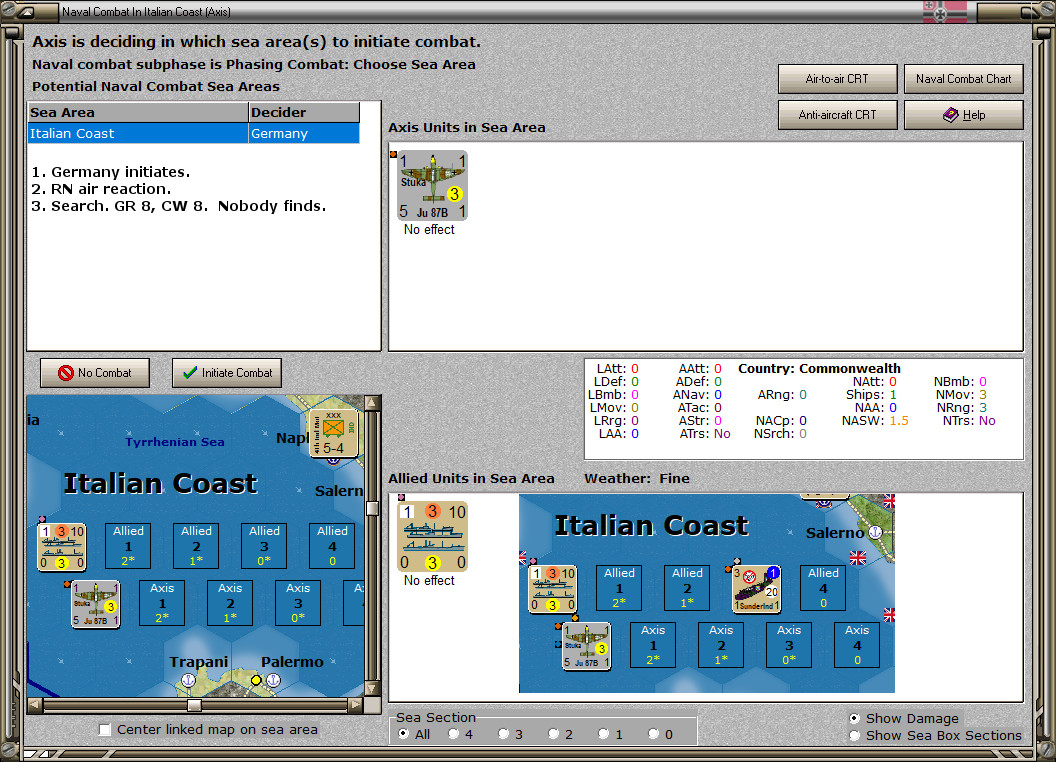Viewport: 1056px width, 762px height.
Task: Click the Sea Area column header
Action: click(x=138, y=113)
